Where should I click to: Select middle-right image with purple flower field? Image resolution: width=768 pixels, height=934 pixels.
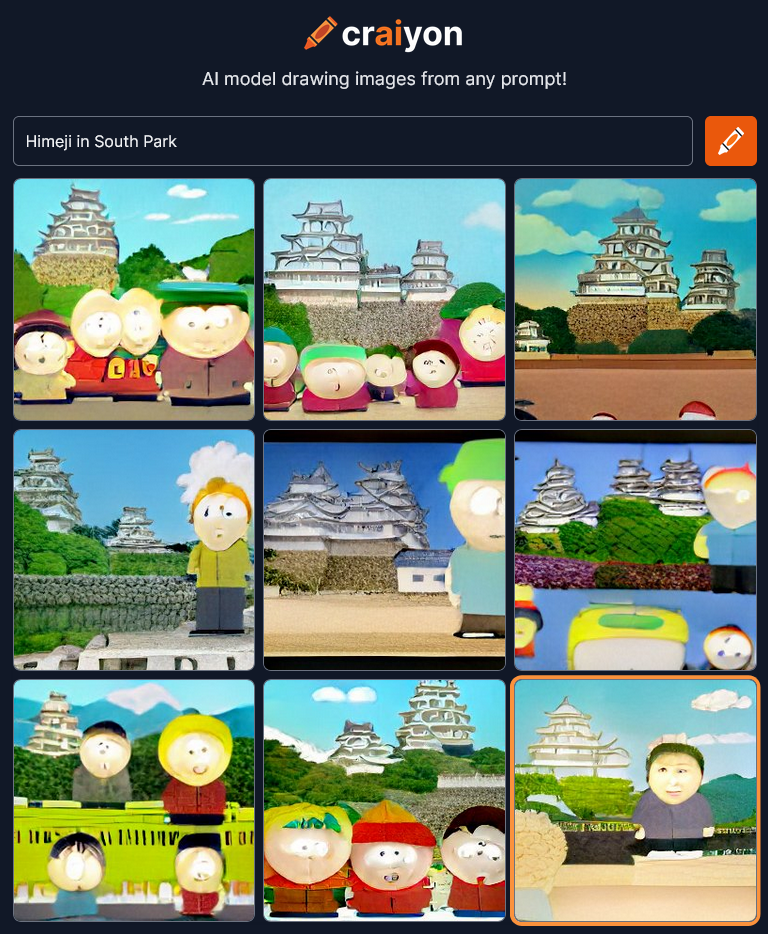(635, 550)
